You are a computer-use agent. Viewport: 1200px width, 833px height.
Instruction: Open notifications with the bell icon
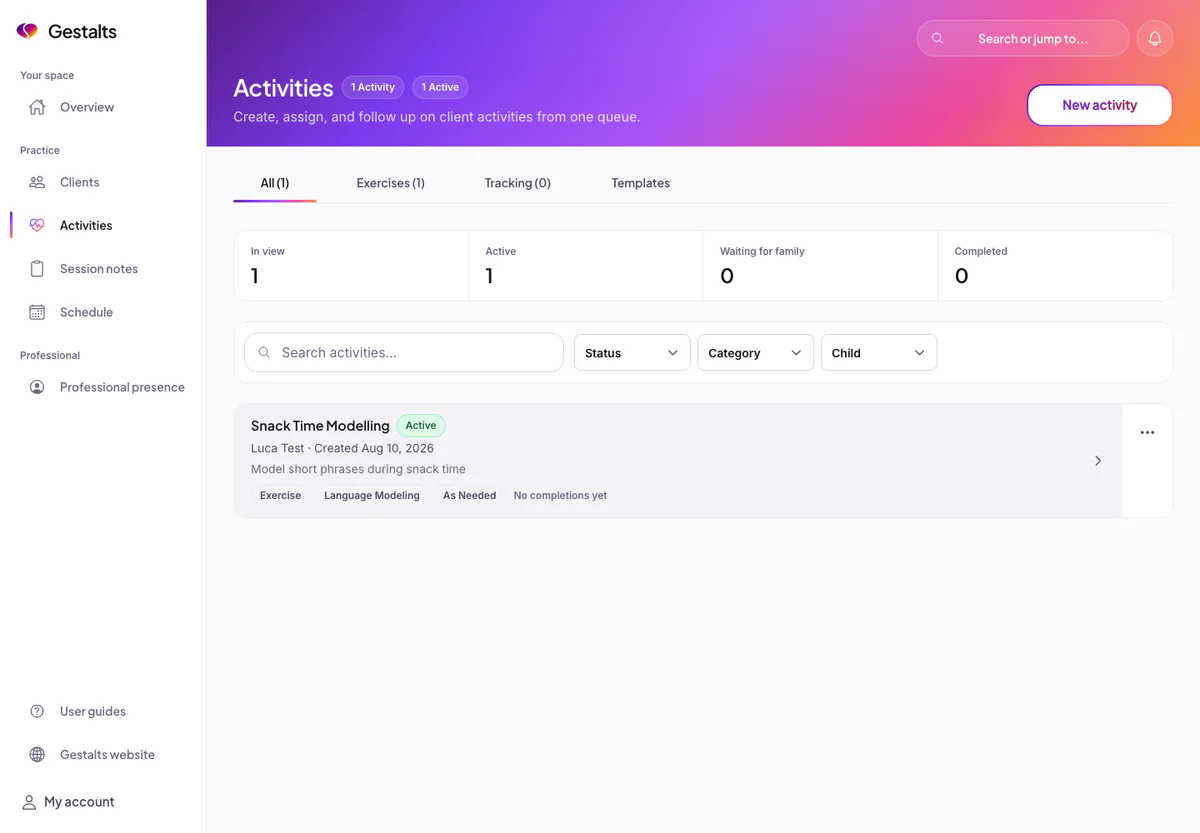click(1155, 38)
